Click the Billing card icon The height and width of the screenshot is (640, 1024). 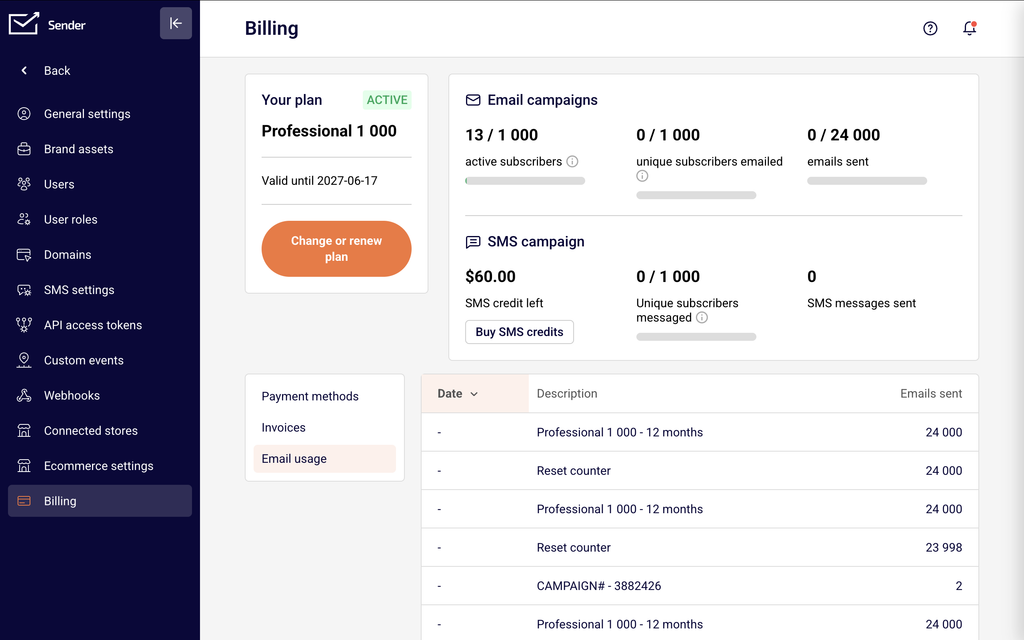click(x=24, y=501)
